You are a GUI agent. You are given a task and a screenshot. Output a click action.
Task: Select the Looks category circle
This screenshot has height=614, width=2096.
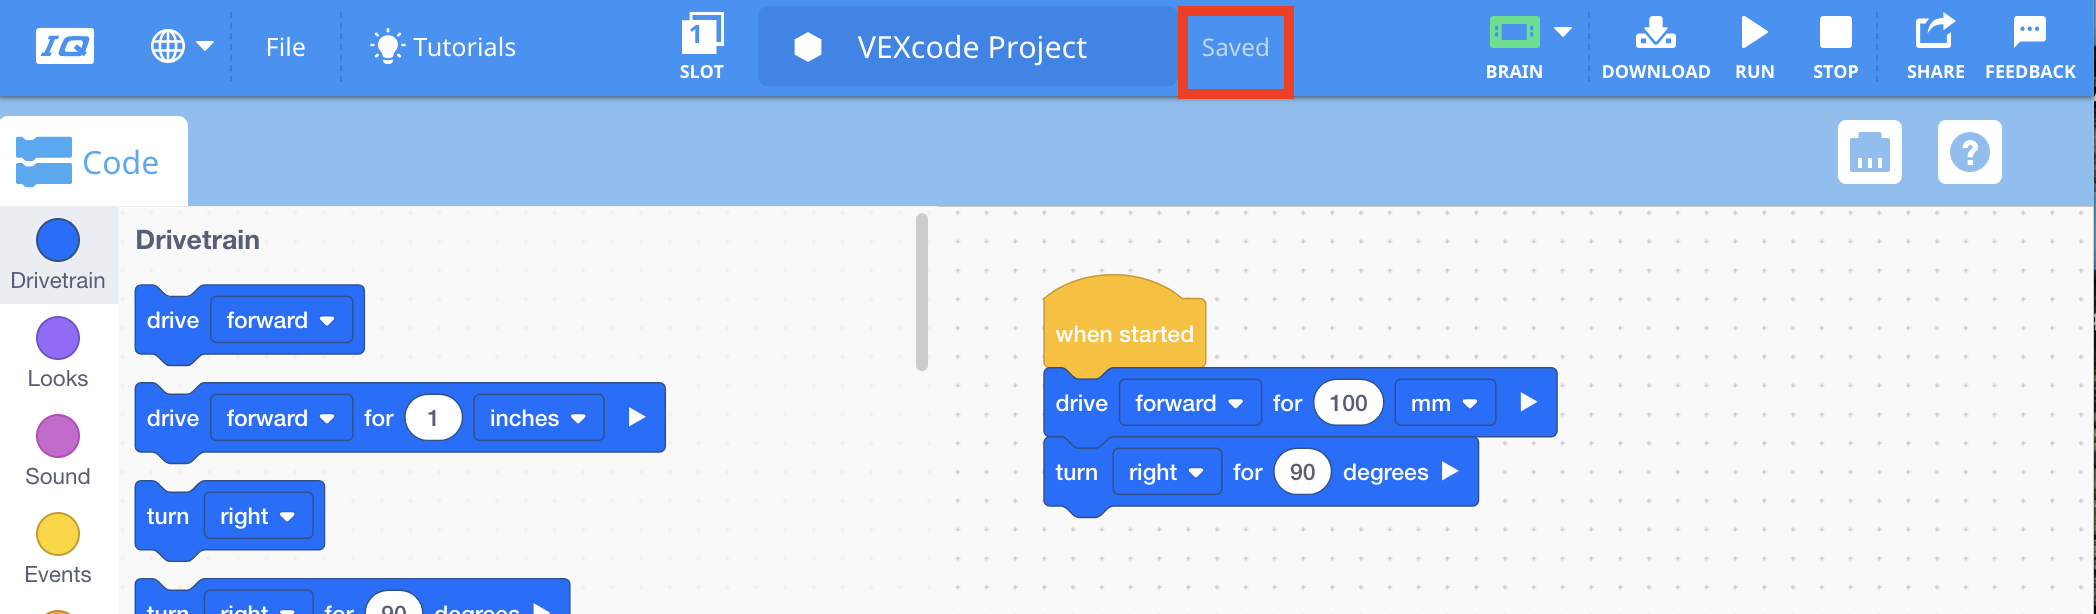[x=58, y=338]
